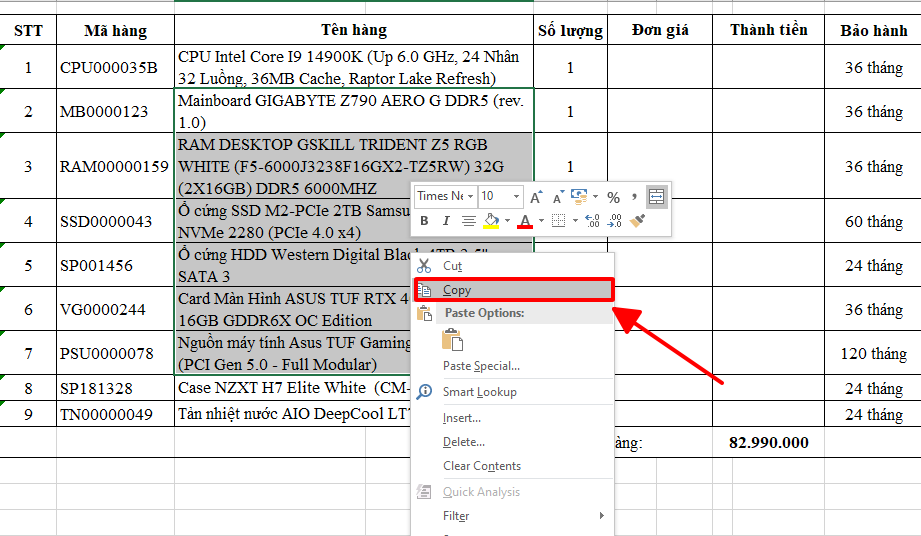Select the total value 82.990.000
Image resolution: width=921 pixels, height=536 pixels.
[x=768, y=442]
